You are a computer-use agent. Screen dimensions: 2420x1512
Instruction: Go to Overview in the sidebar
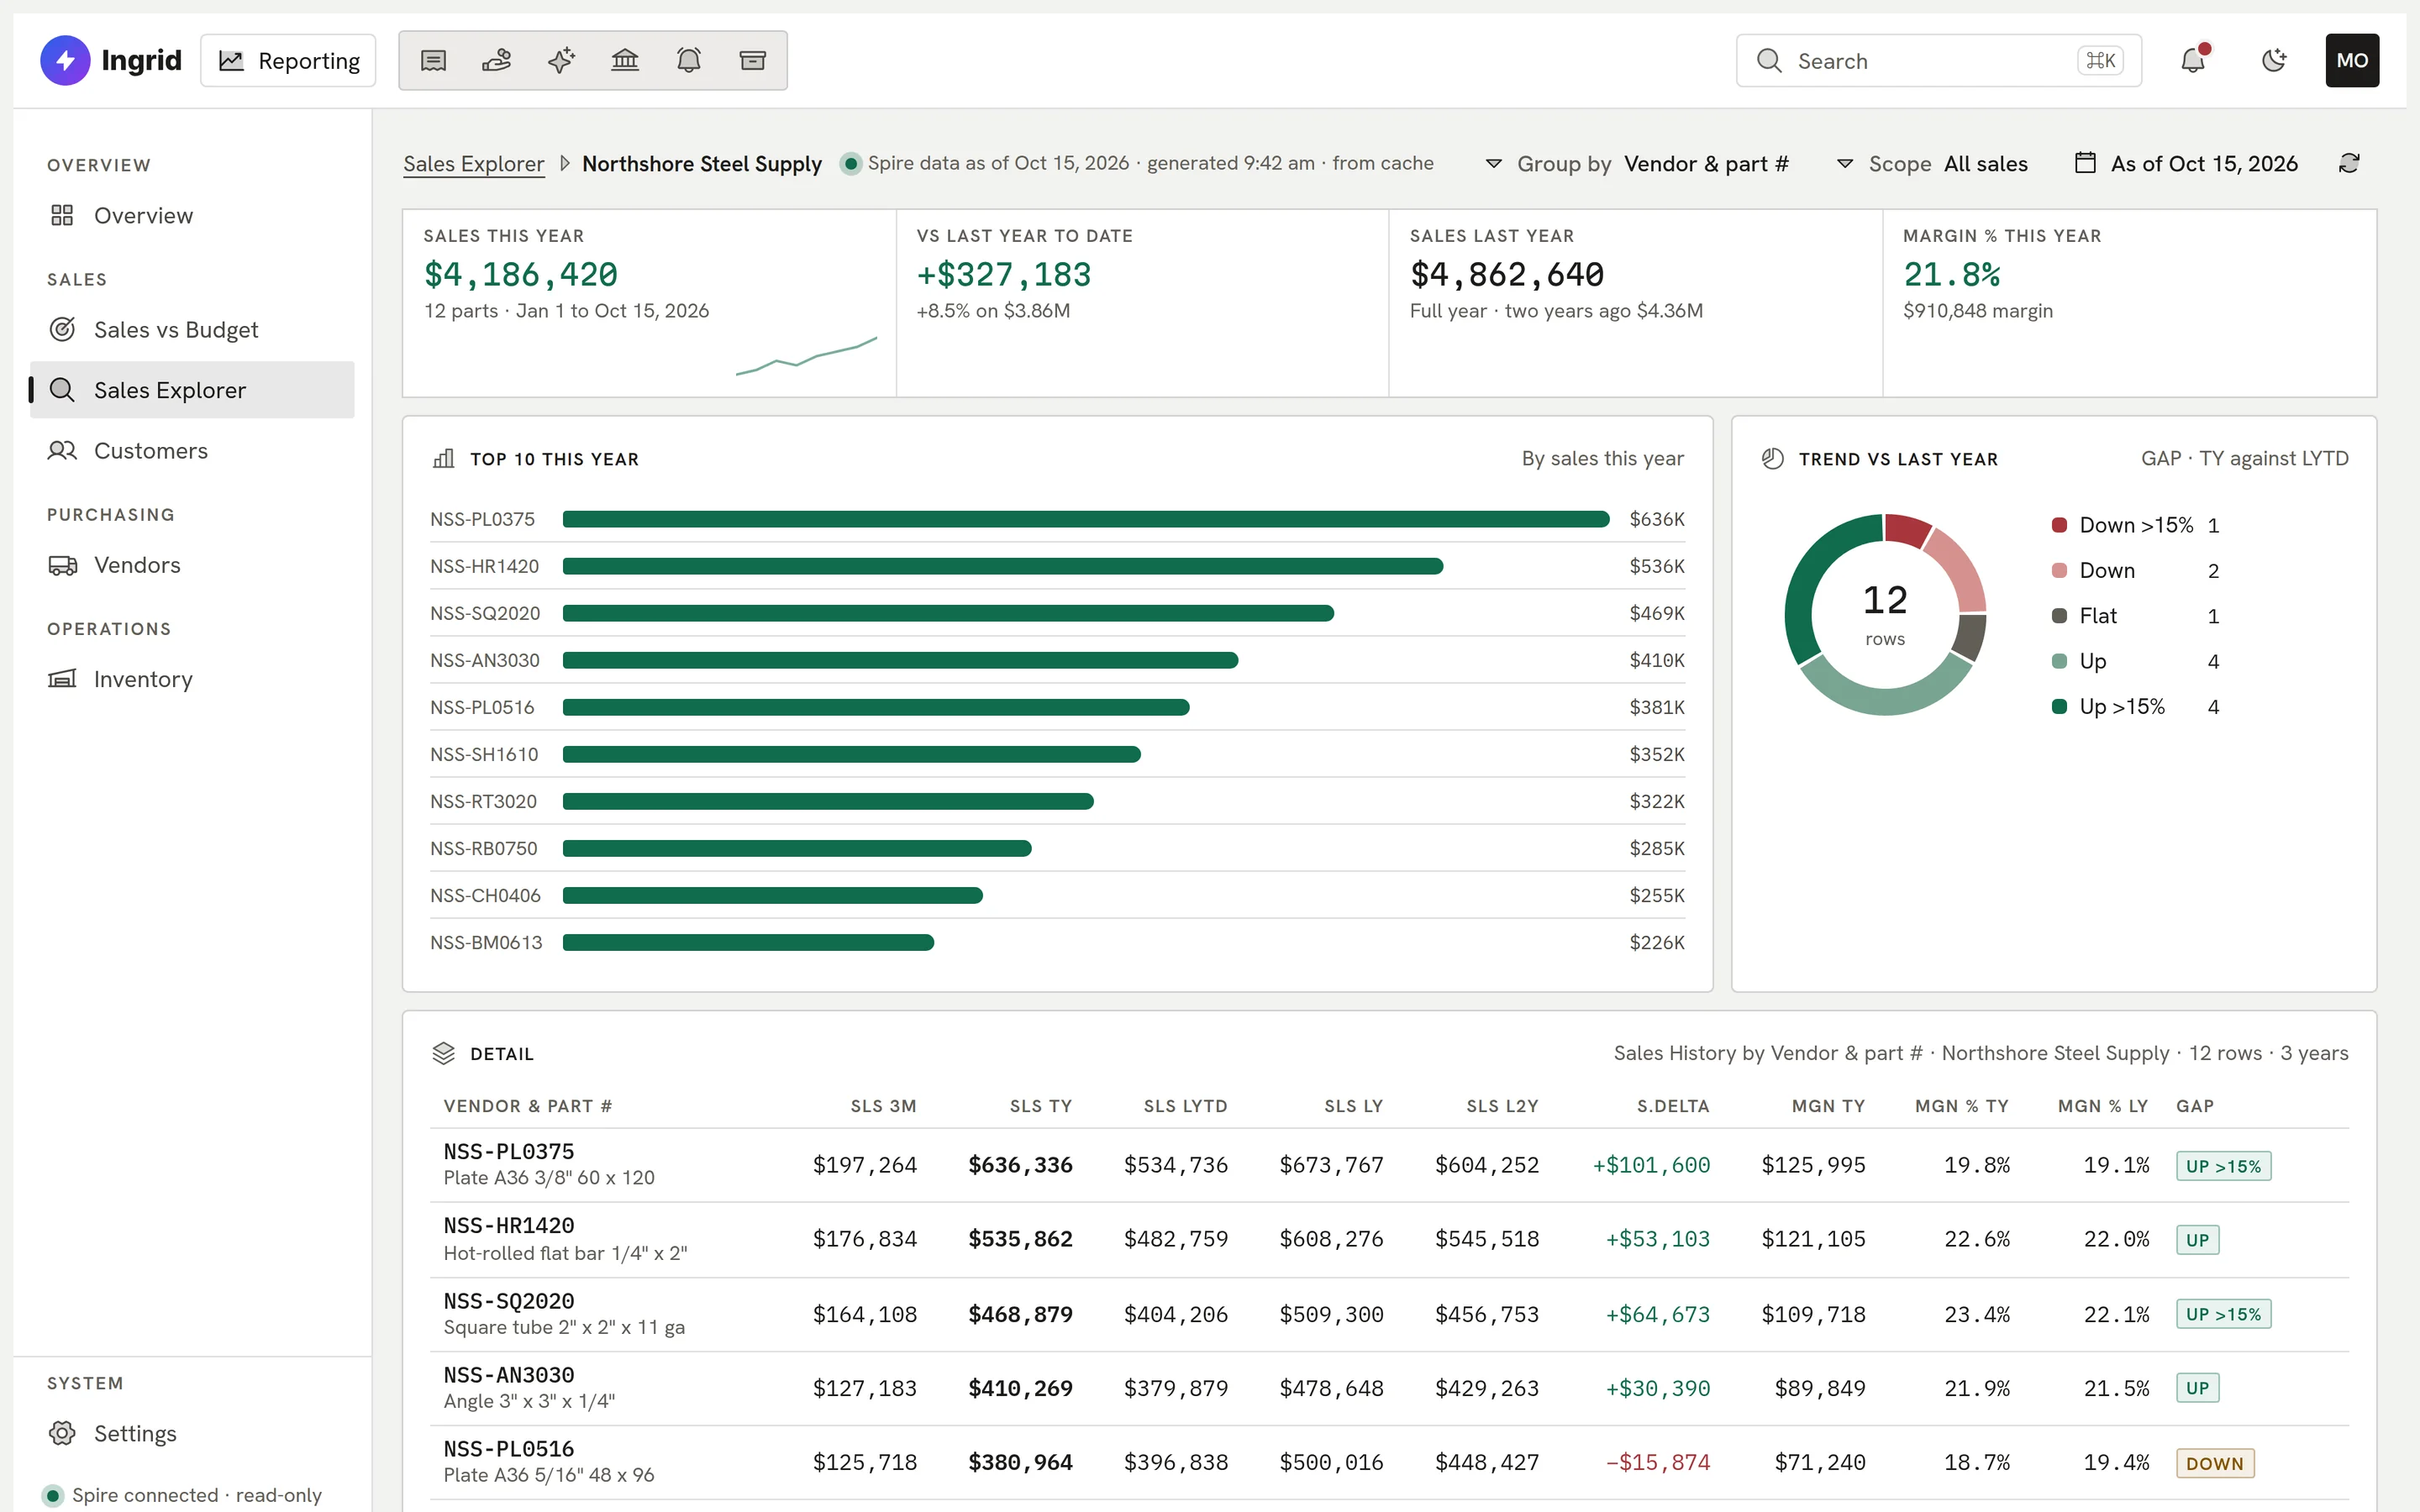click(x=193, y=216)
